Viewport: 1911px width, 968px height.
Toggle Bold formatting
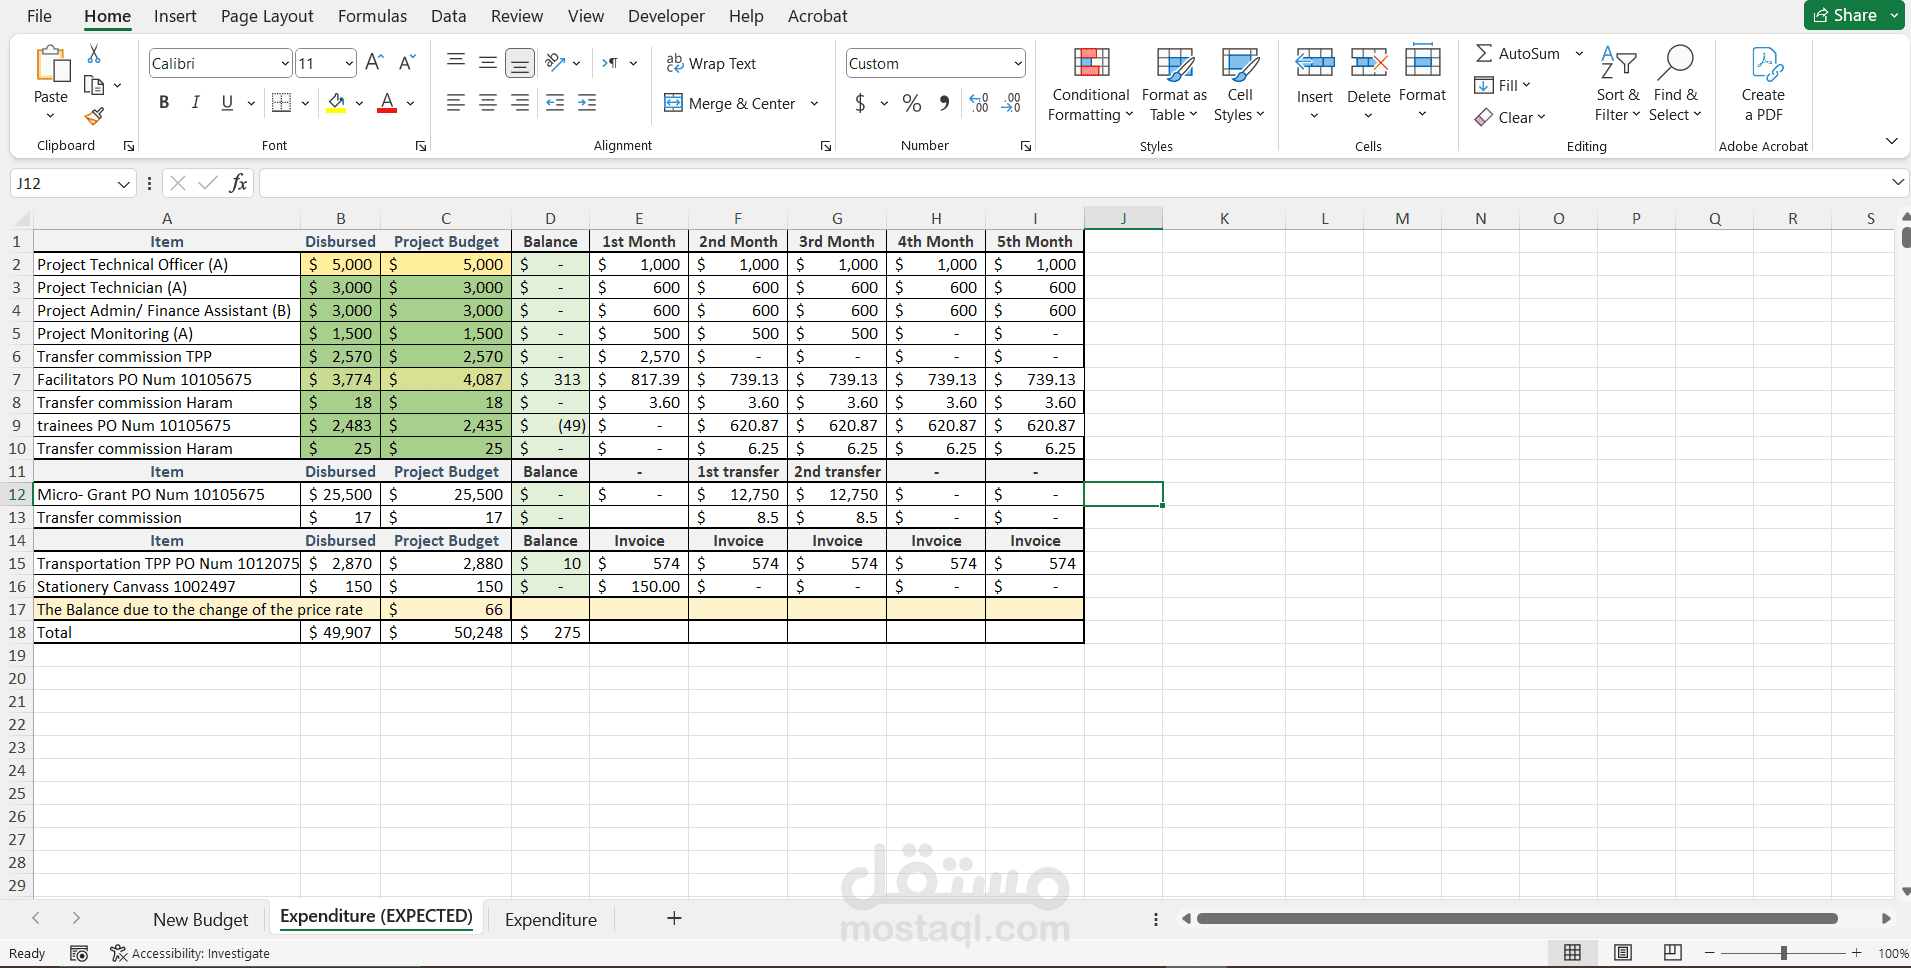pos(164,102)
